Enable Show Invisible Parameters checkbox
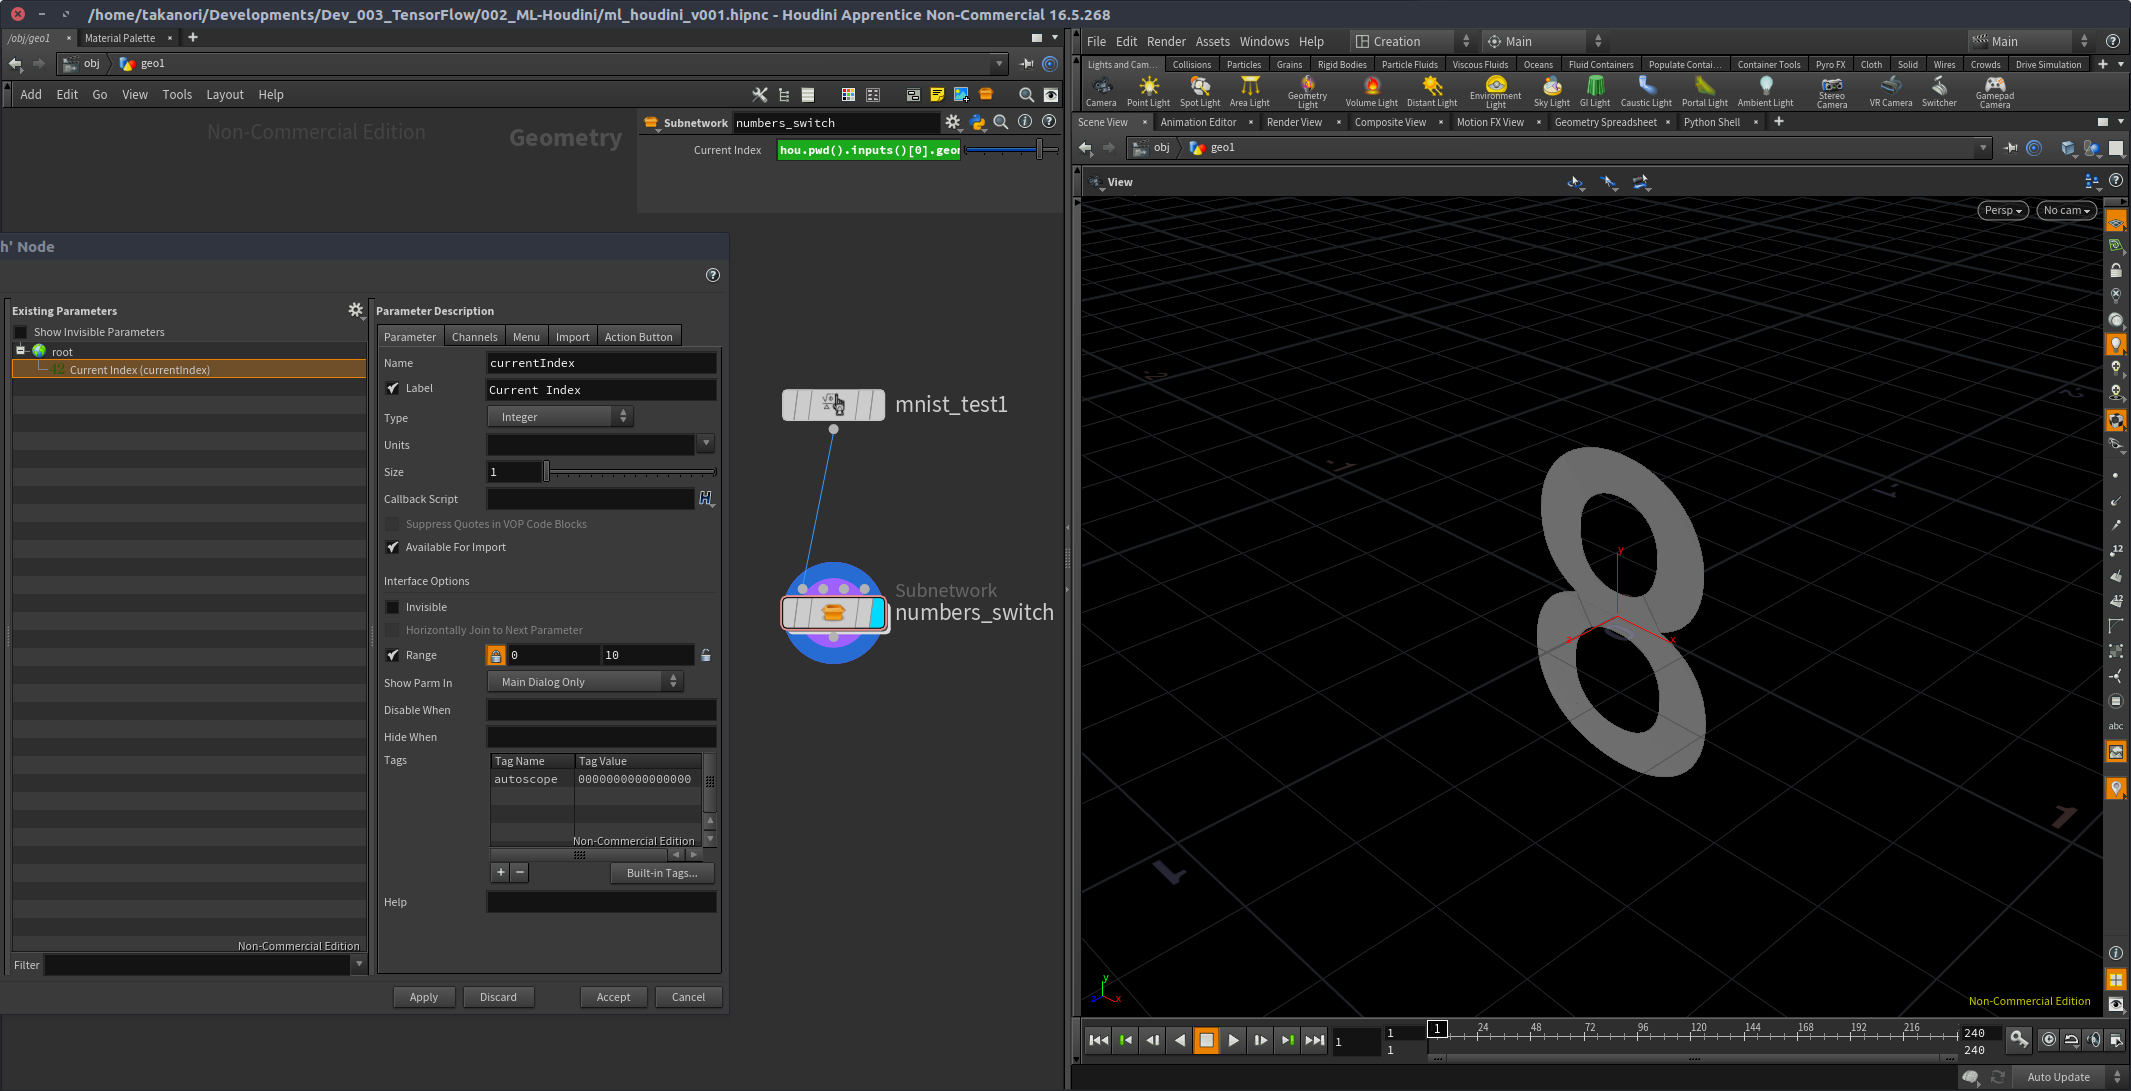The image size is (2131, 1091). [x=21, y=332]
